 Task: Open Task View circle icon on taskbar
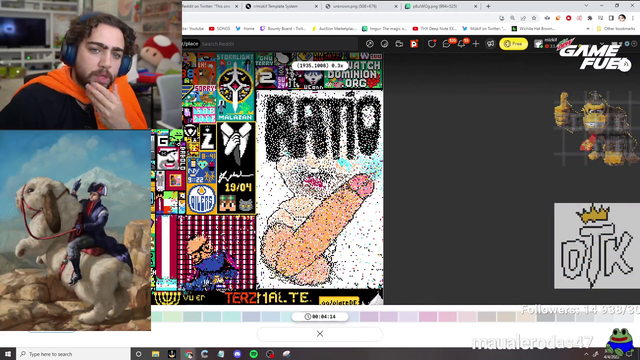(138, 354)
